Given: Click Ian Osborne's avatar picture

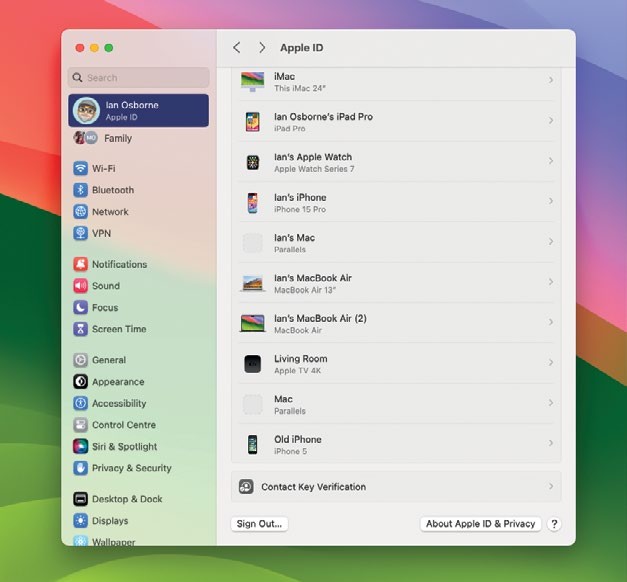Looking at the screenshot, I should pyautogui.click(x=86, y=110).
